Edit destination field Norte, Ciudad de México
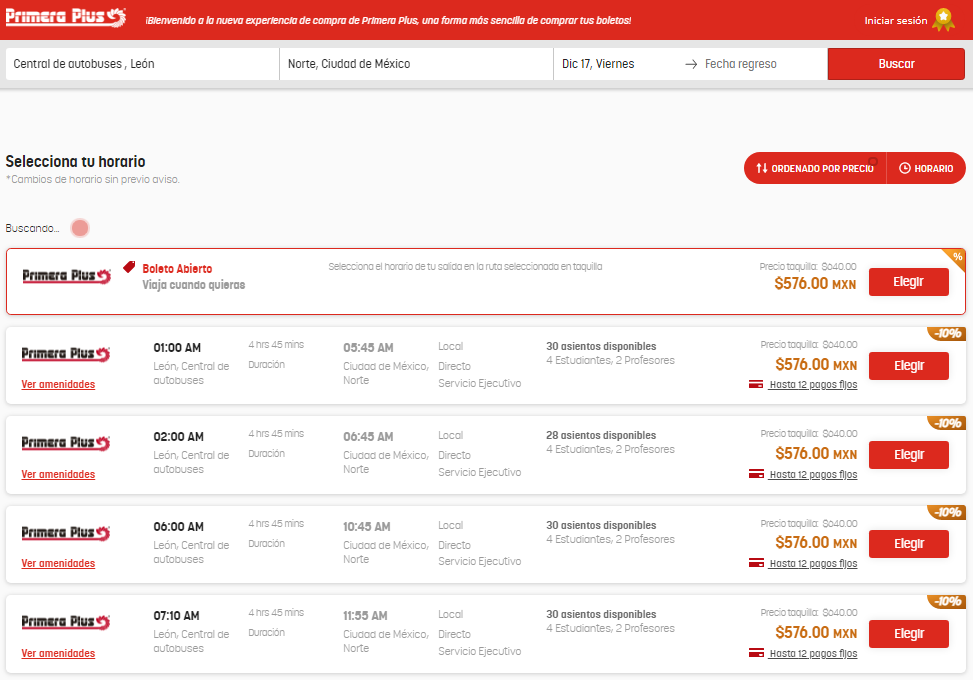This screenshot has height=680, width=973. click(416, 64)
